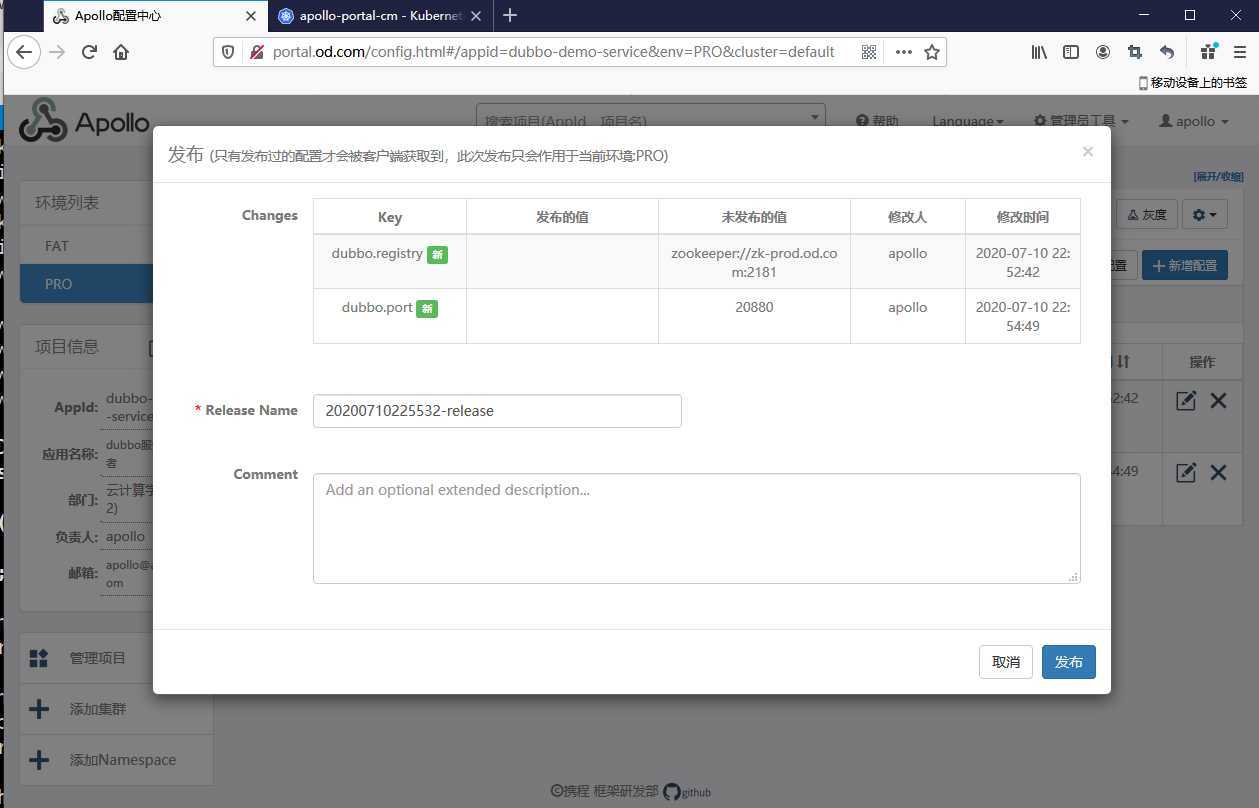Click the 环境列表 panel heading
1259x808 pixels.
point(67,203)
